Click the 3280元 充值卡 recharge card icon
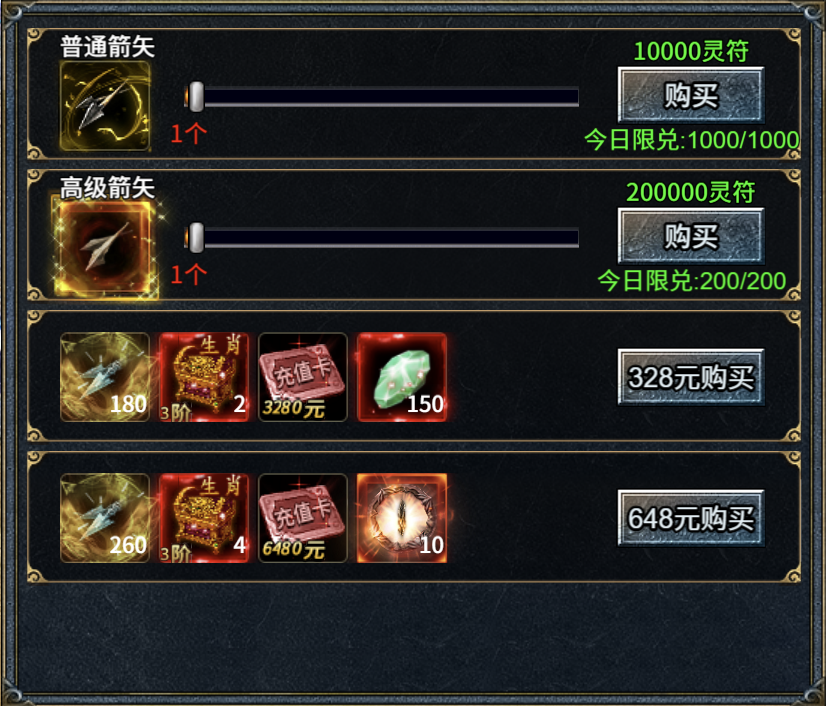The width and height of the screenshot is (826, 706). pos(303,377)
